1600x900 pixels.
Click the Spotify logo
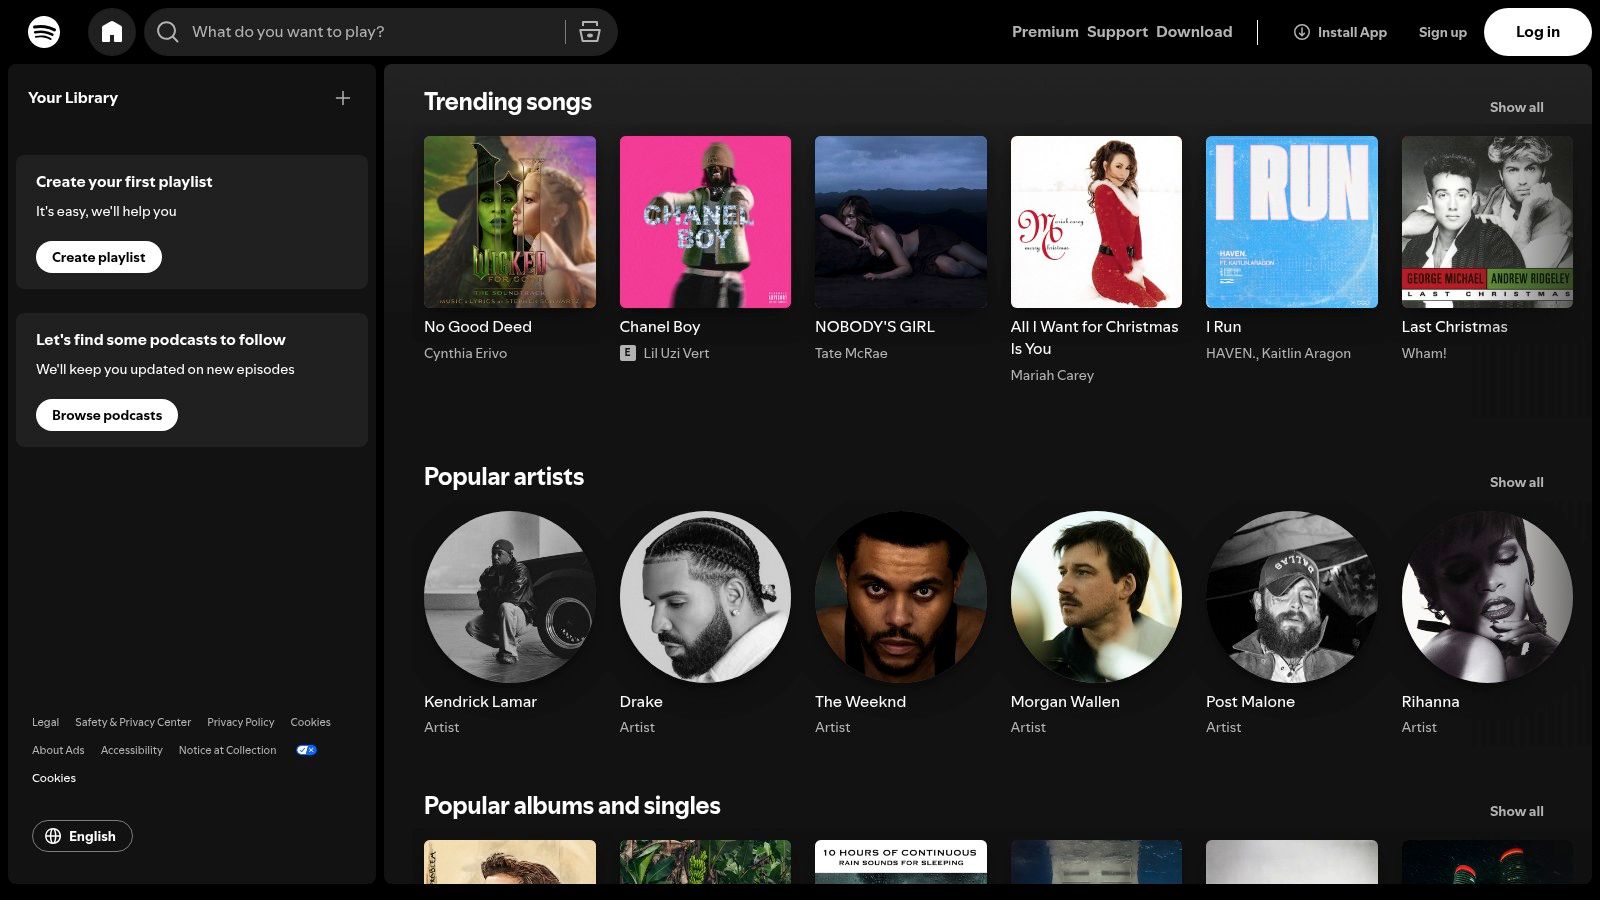41,31
